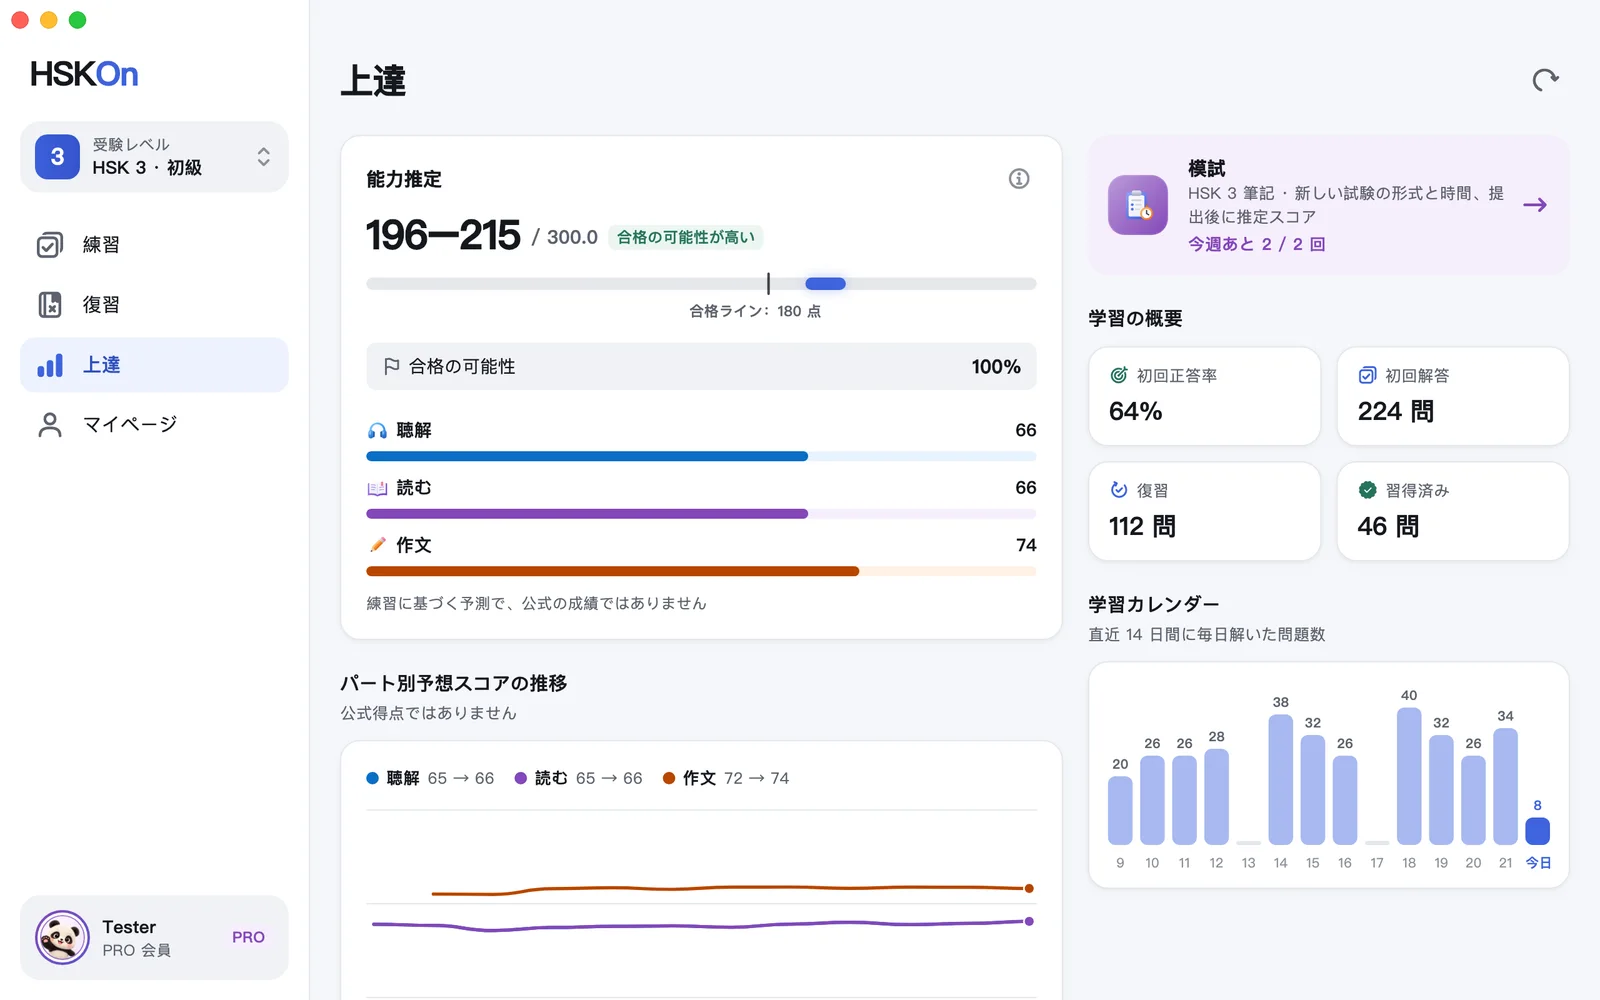Click the refresh icon at top right

pyautogui.click(x=1545, y=80)
